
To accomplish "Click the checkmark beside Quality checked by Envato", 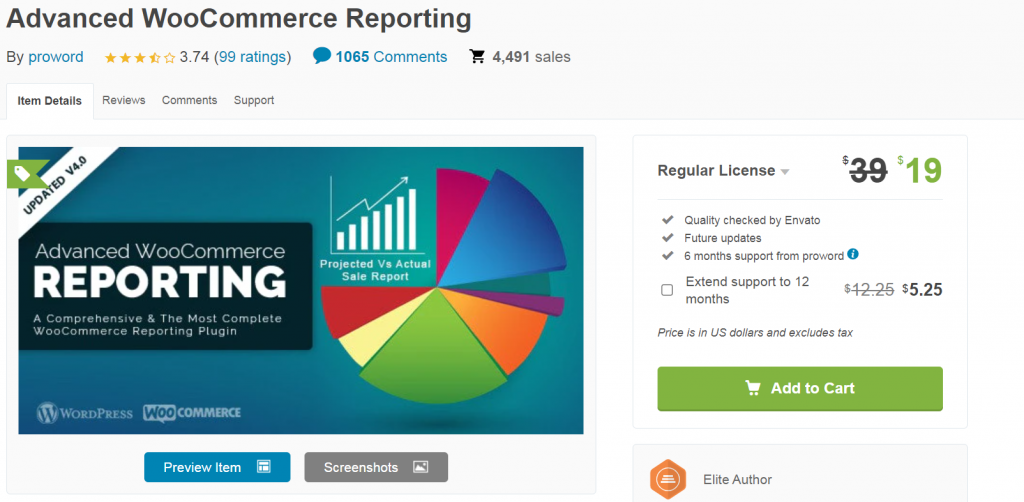I will click(667, 220).
